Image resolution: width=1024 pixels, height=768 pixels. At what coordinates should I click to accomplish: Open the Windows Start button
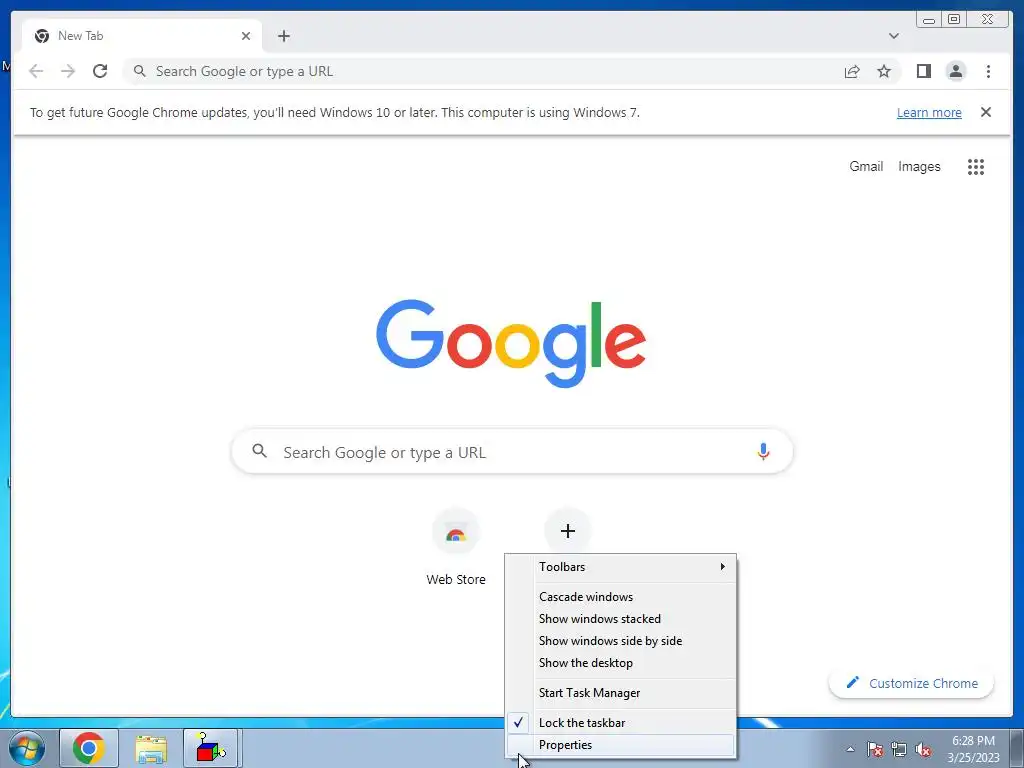click(27, 748)
